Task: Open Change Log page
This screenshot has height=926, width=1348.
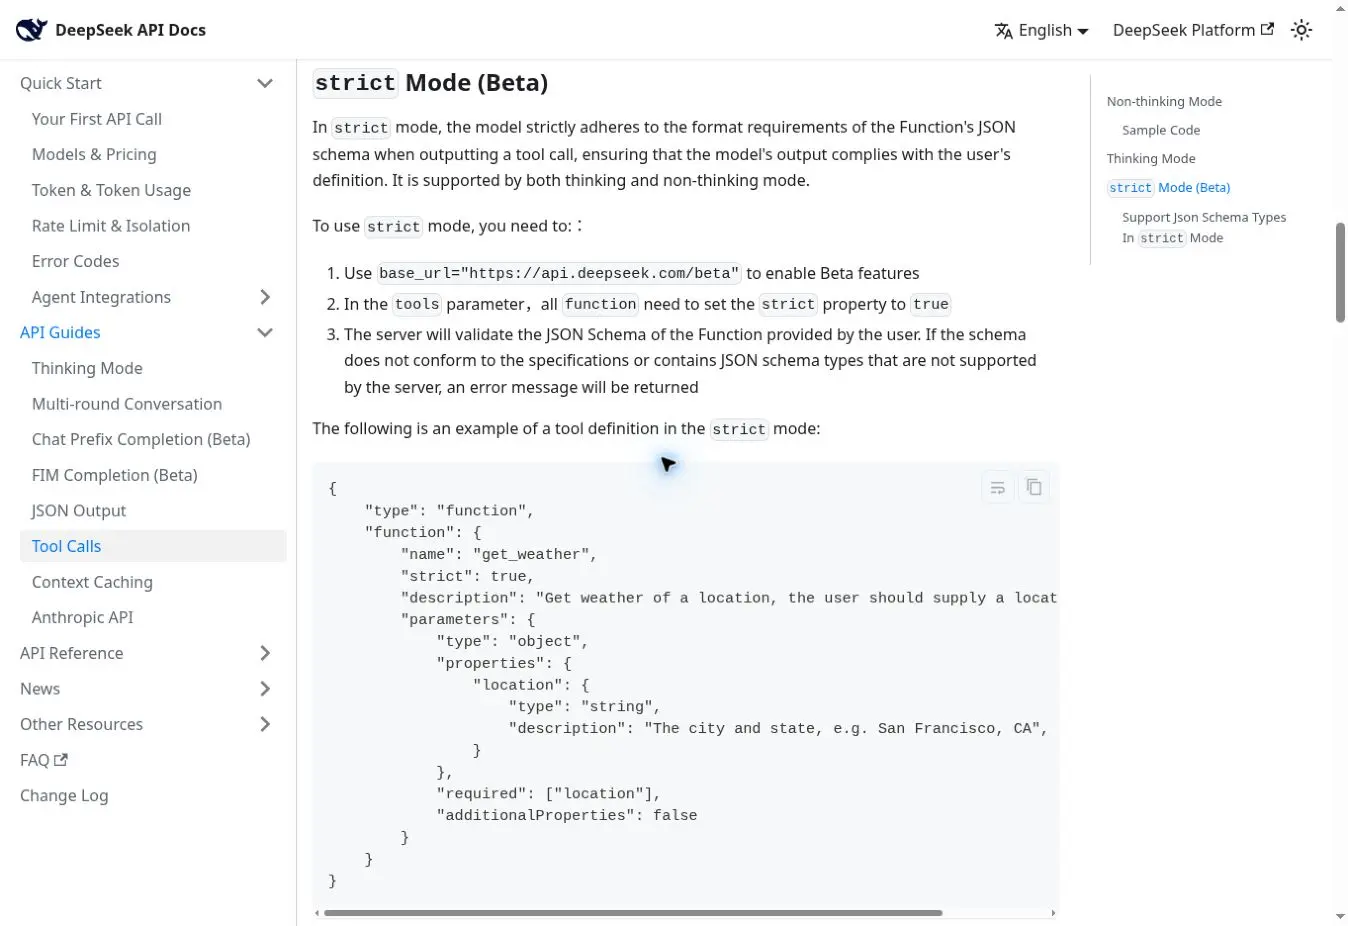Action: [x=64, y=795]
